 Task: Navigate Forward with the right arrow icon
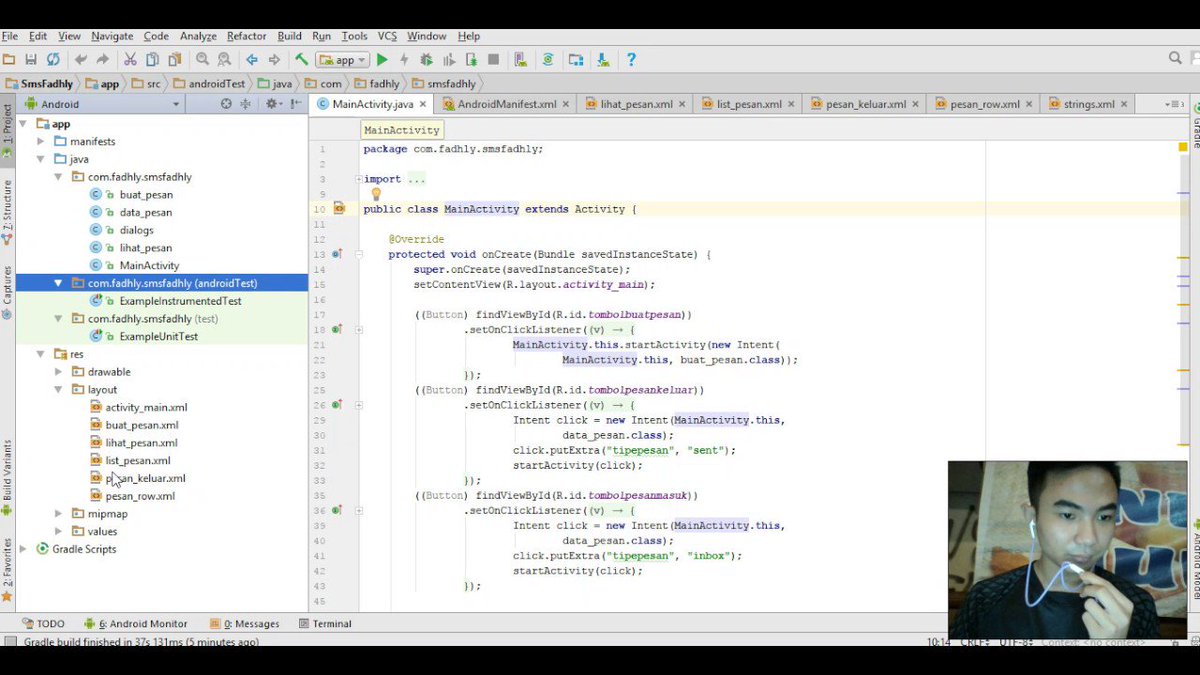tap(274, 60)
